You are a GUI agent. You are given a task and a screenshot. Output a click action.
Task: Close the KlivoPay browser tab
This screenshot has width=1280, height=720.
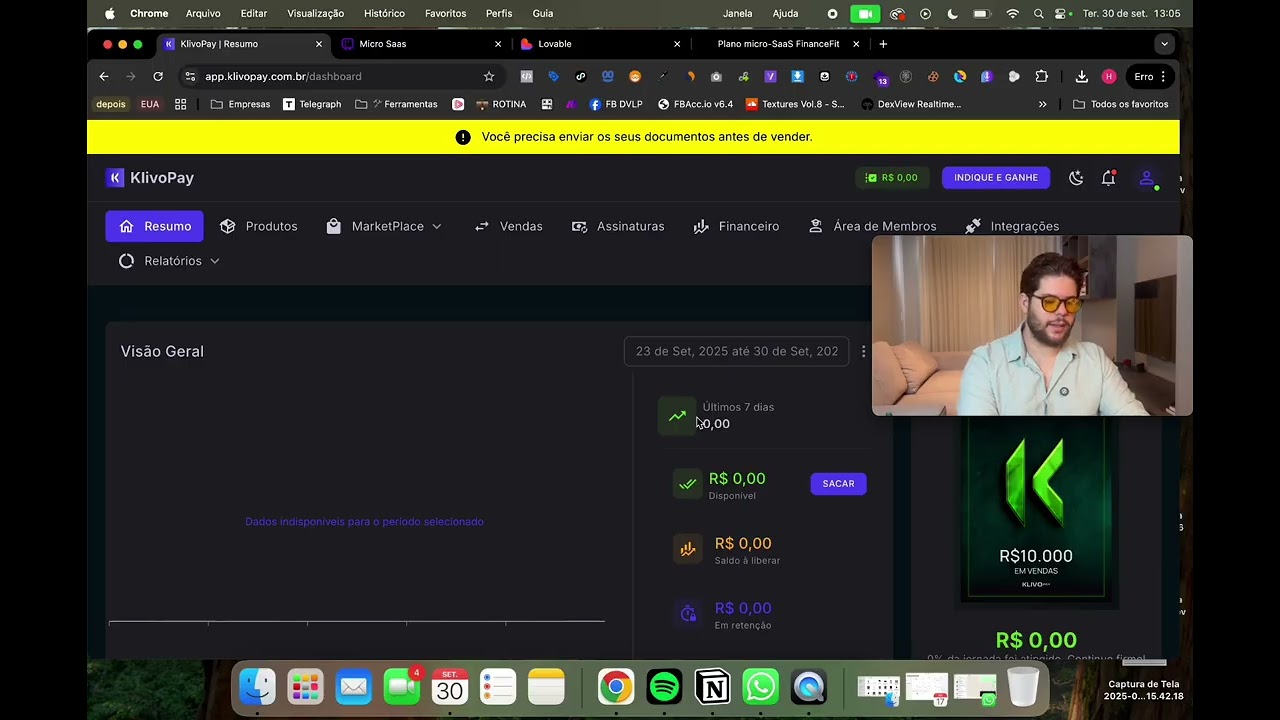coord(319,44)
